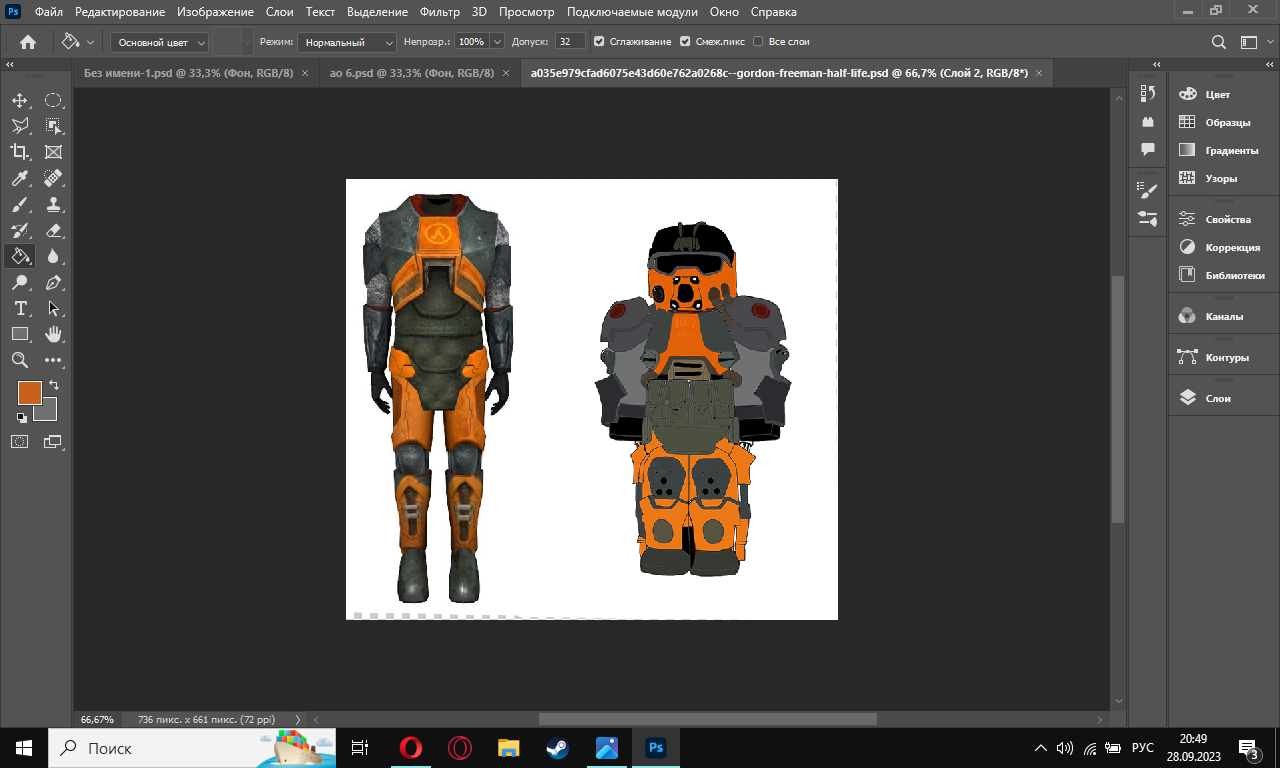
Task: Swap foreground and background colors
Action: 54,385
